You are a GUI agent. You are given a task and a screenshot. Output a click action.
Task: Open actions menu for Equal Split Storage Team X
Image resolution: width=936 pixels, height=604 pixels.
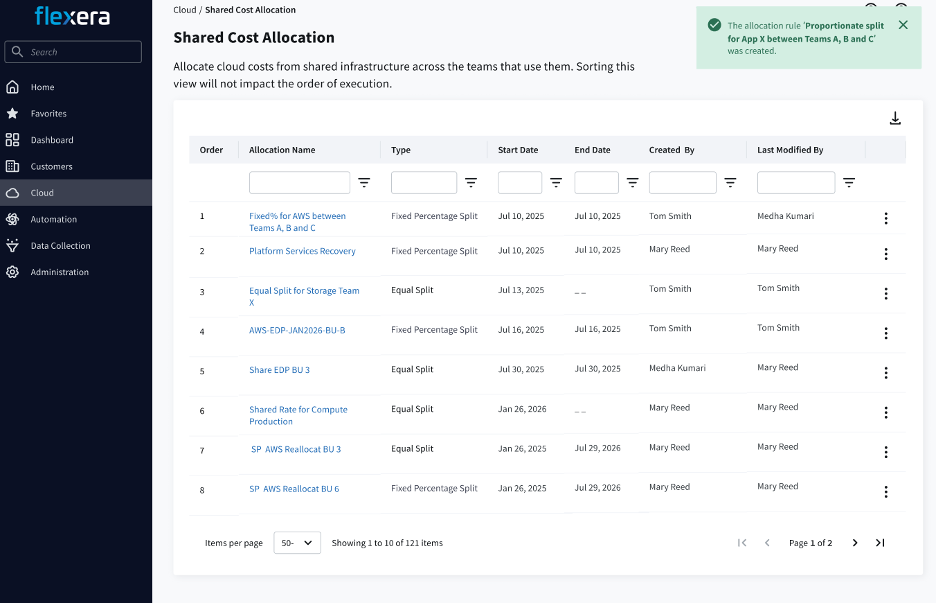pos(886,294)
